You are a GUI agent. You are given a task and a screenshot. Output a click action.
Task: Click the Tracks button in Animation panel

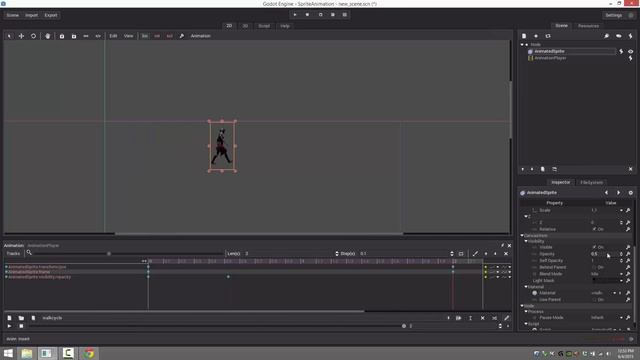point(13,253)
